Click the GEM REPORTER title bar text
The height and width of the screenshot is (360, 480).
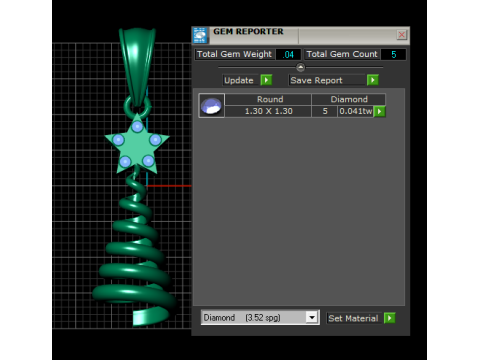[248, 32]
